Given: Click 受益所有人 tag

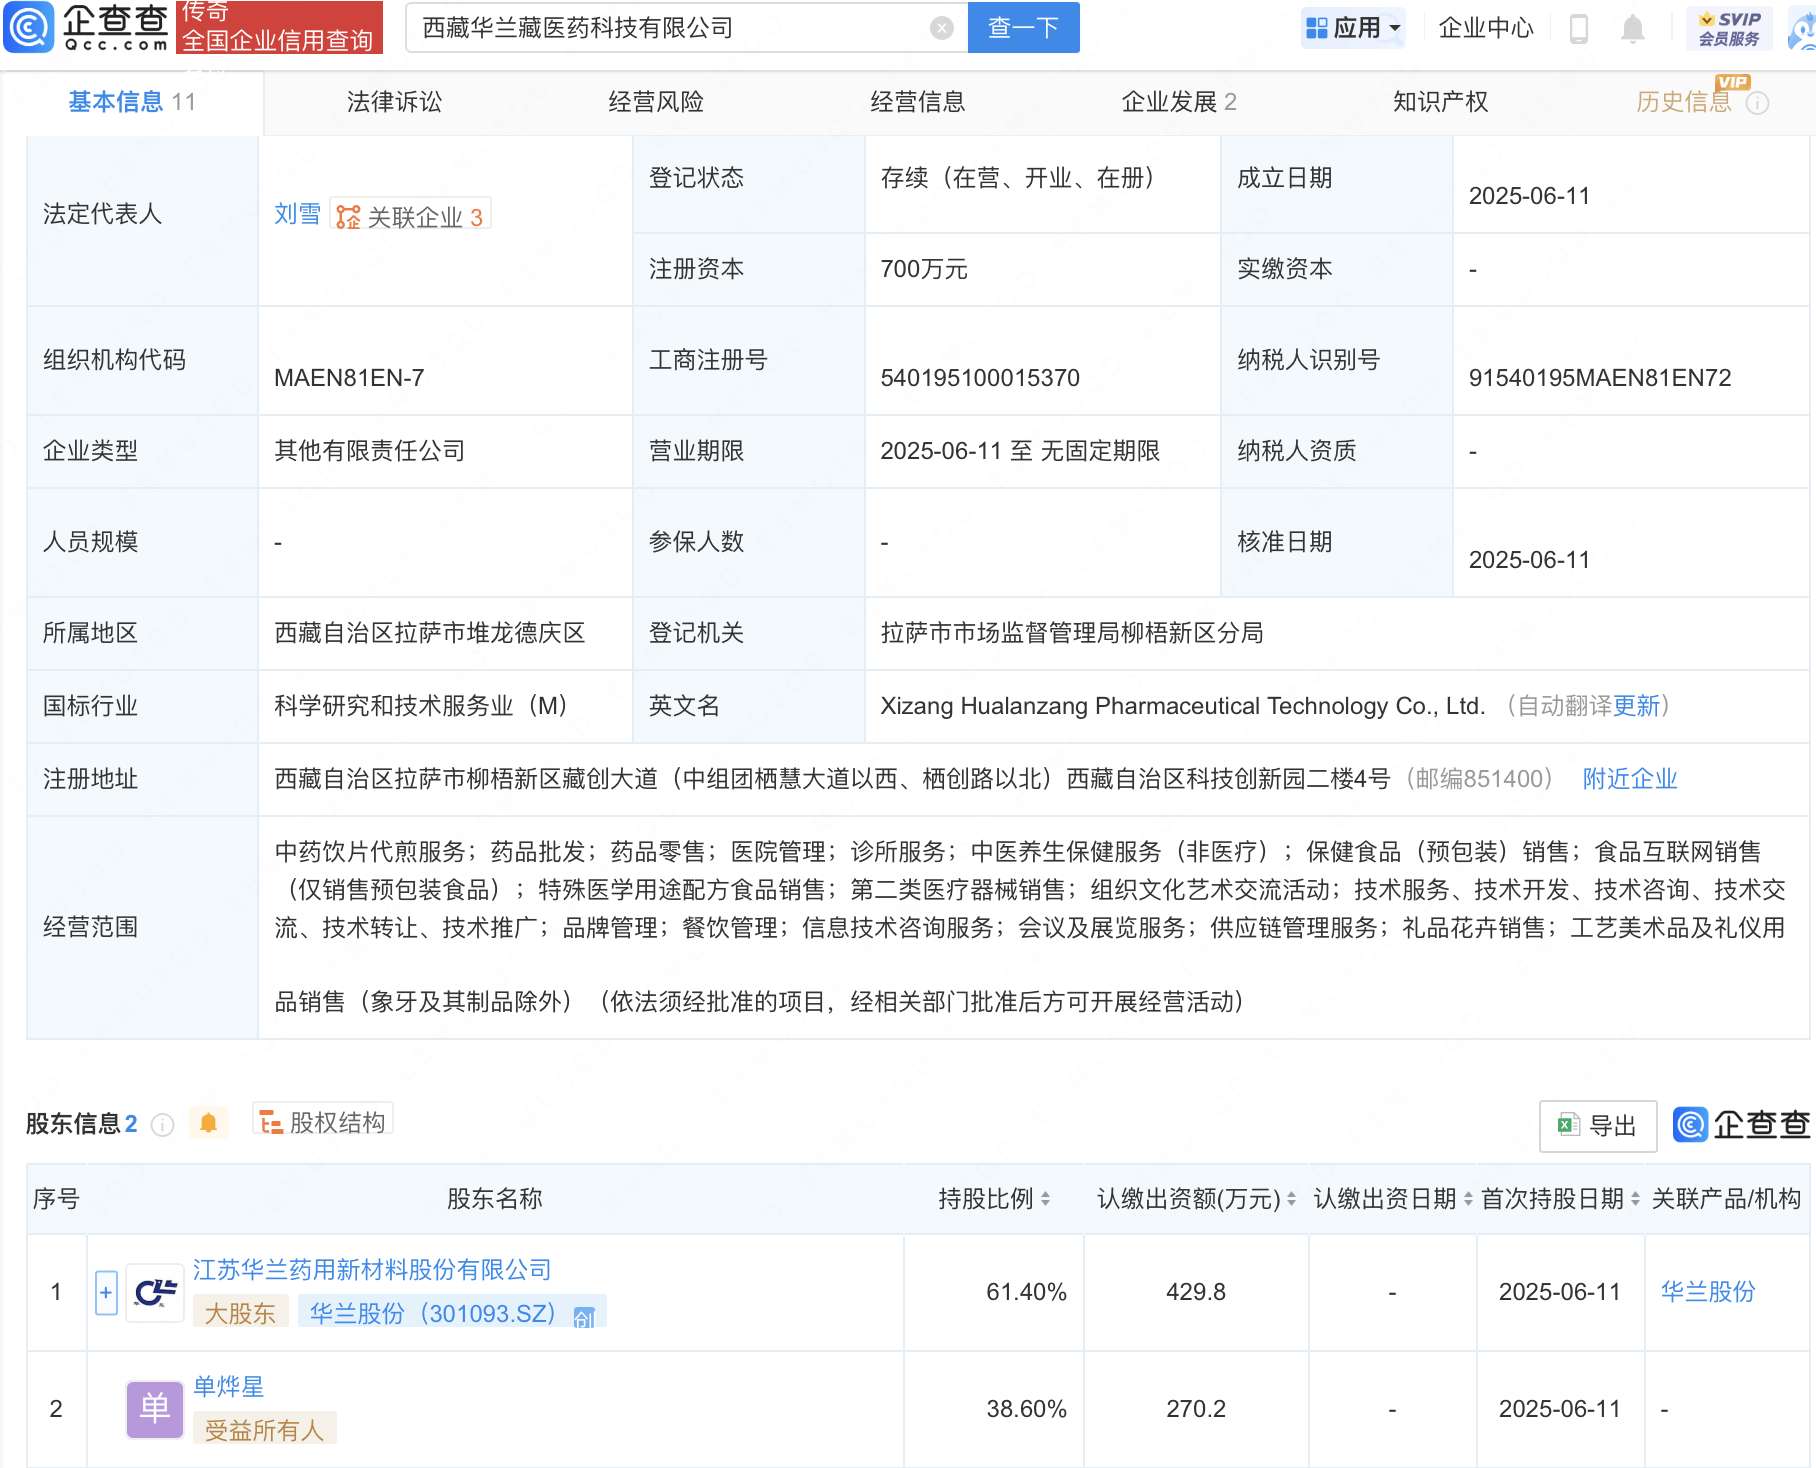Looking at the screenshot, I should tap(265, 1430).
